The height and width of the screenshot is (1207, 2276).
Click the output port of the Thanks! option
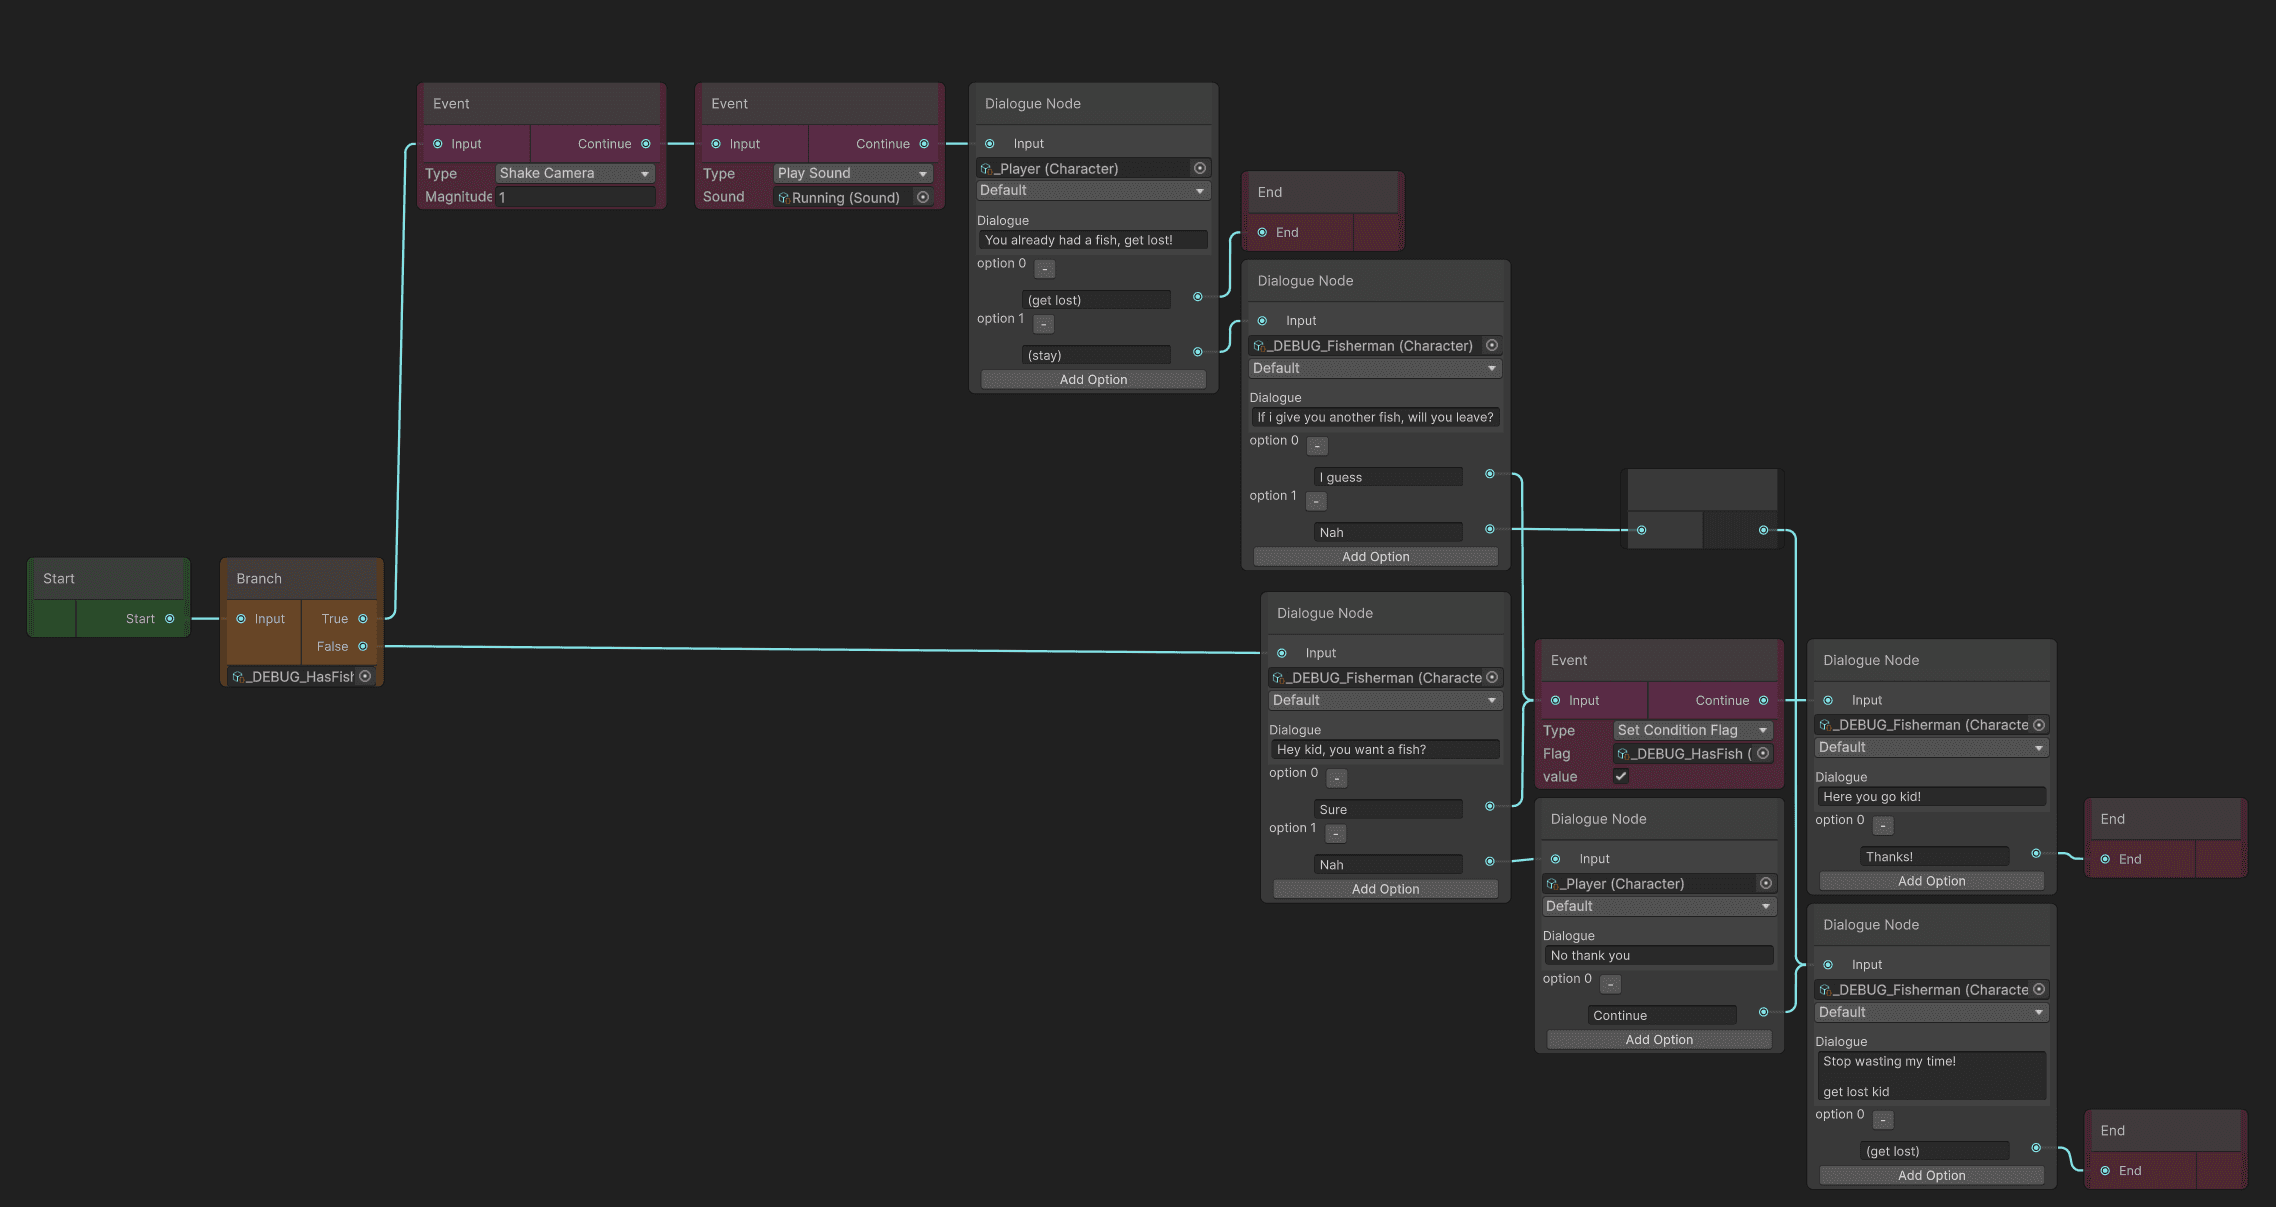click(2036, 853)
